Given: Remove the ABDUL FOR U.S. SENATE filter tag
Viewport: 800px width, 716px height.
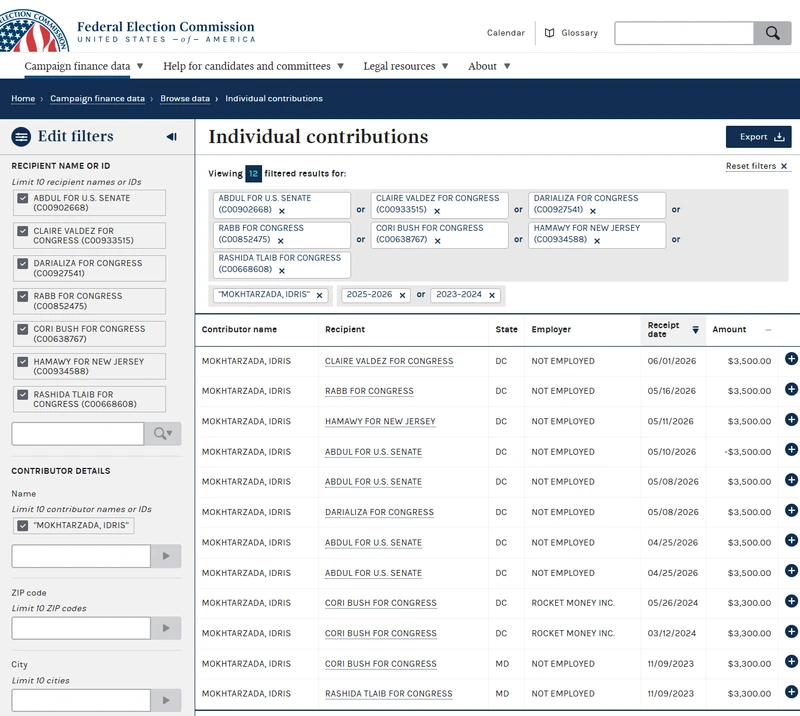Looking at the screenshot, I should 282,211.
